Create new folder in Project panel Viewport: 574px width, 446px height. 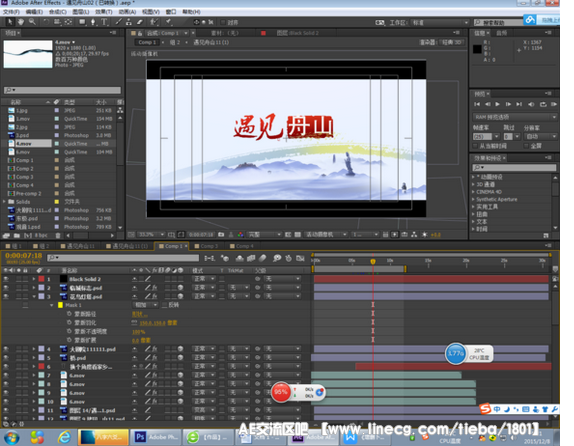coord(17,235)
